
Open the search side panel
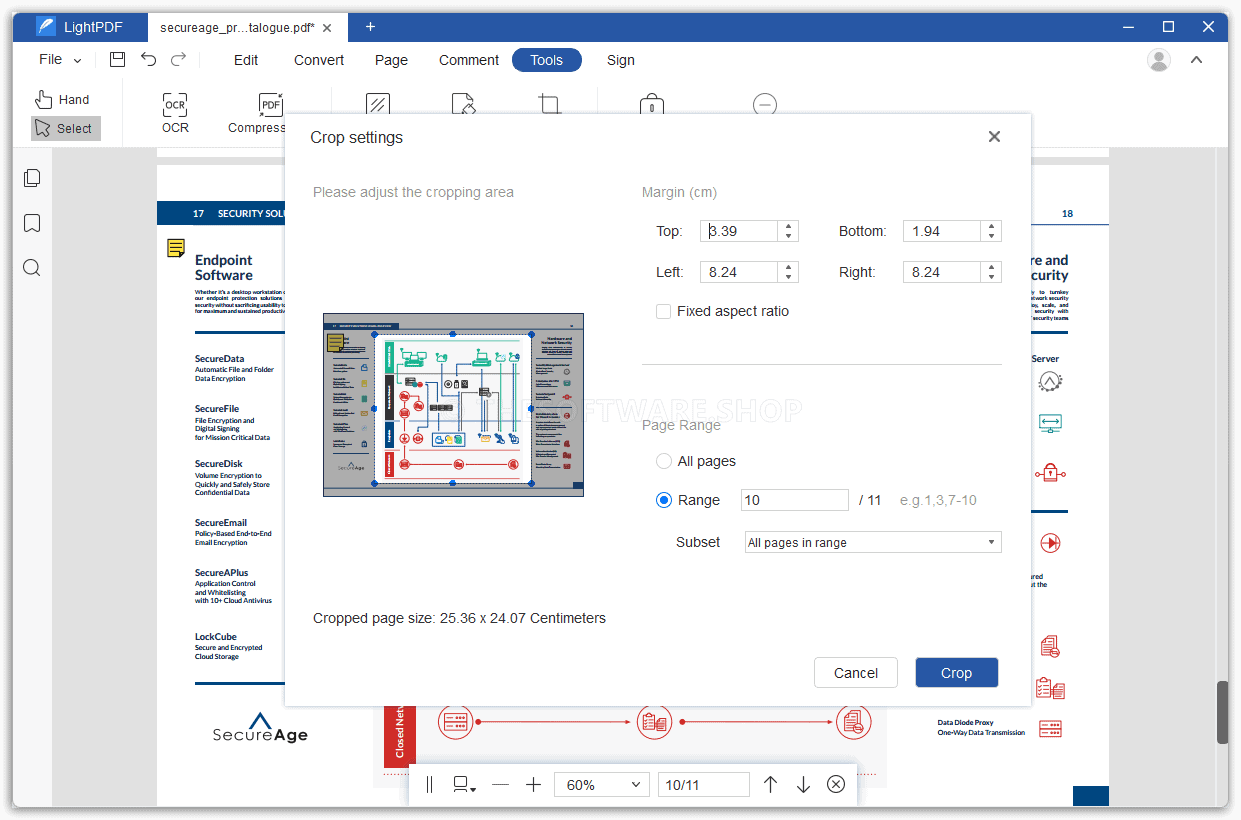pyautogui.click(x=32, y=267)
